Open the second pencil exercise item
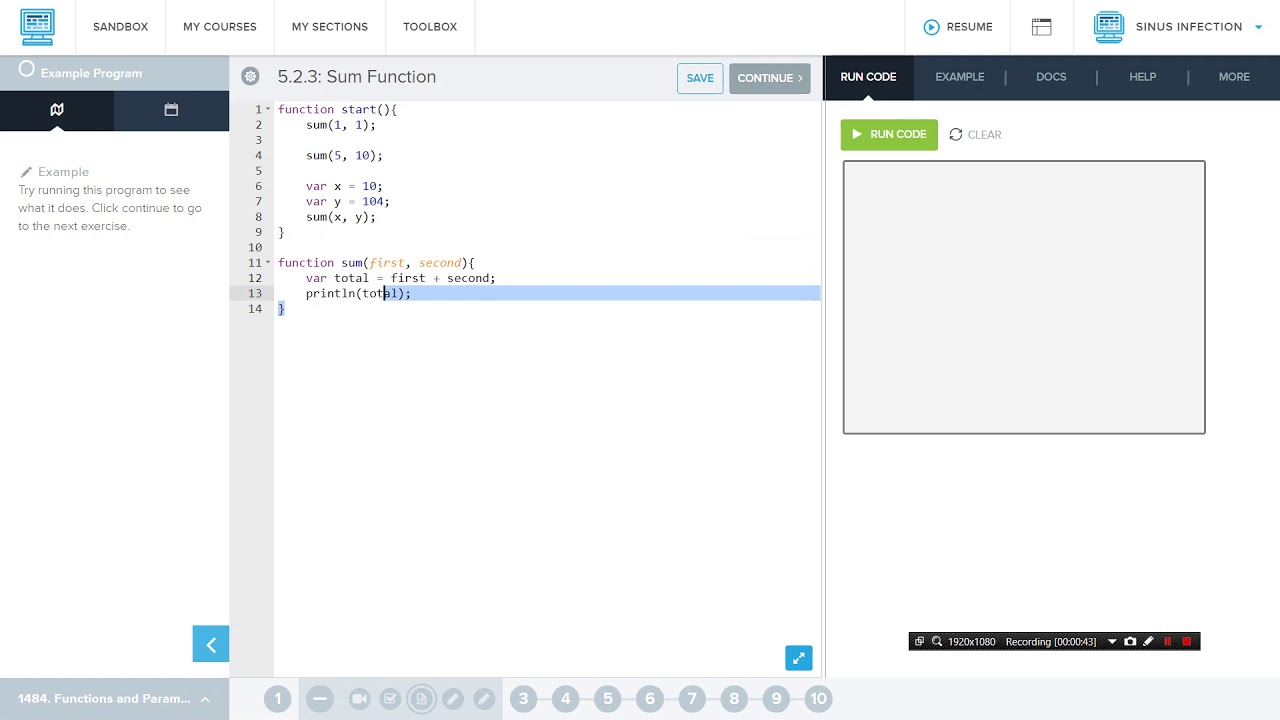Image resolution: width=1280 pixels, height=720 pixels. click(483, 699)
